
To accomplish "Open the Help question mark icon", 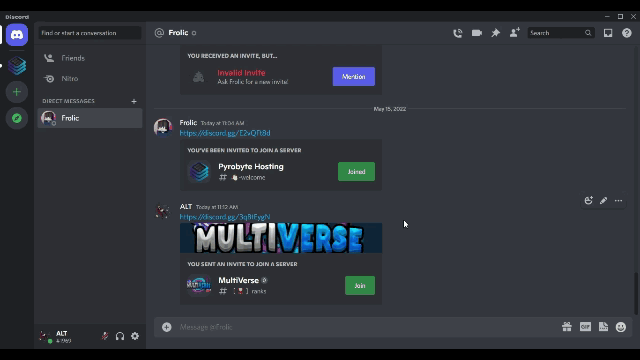I will 627,33.
